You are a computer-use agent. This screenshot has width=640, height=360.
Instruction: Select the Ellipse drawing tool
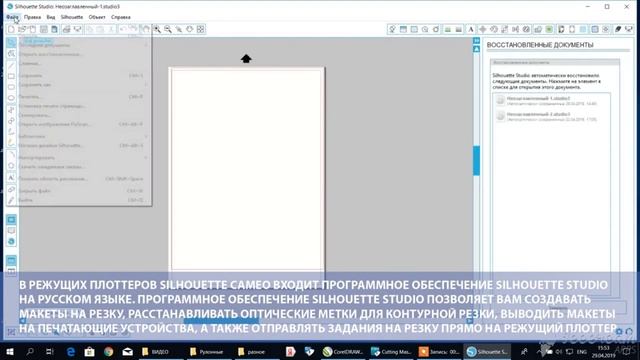click(11, 98)
